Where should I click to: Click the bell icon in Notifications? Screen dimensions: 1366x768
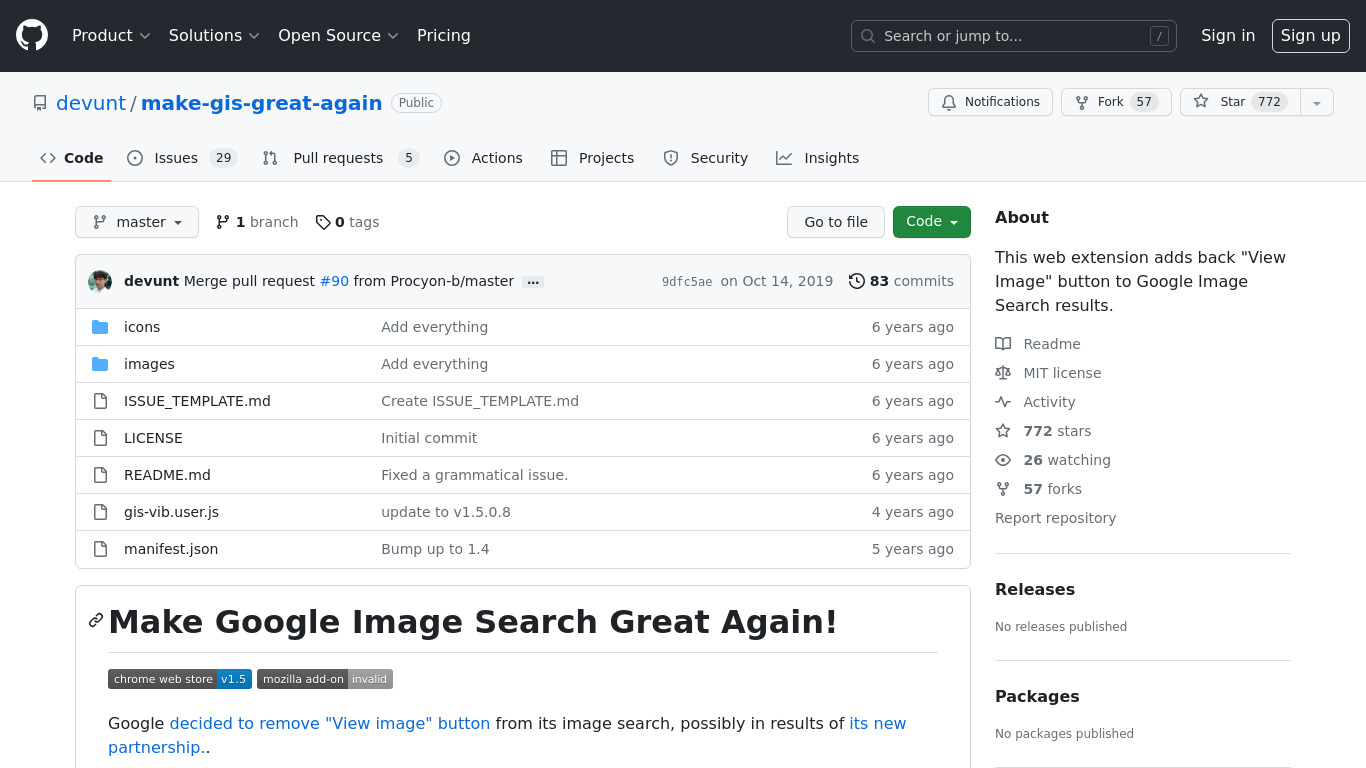click(x=949, y=102)
